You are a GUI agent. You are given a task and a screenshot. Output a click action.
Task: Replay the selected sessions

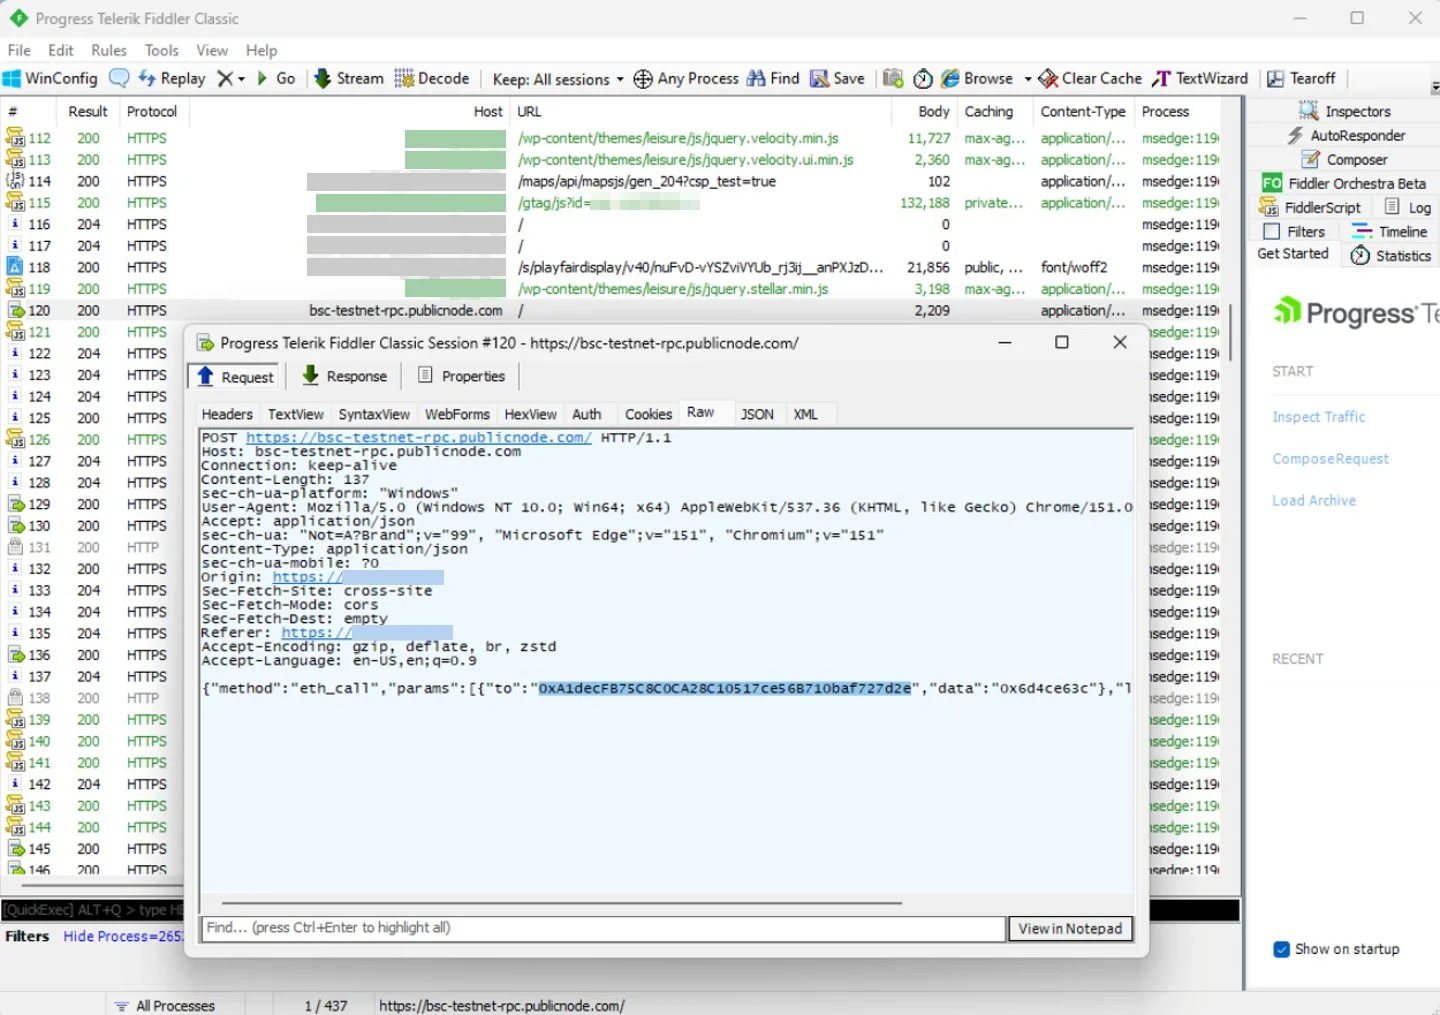[171, 78]
